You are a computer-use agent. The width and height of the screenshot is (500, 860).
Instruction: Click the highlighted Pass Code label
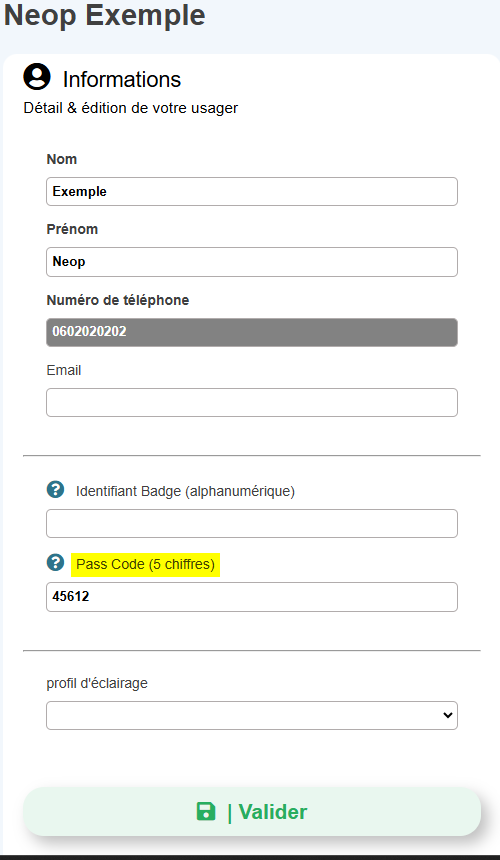click(x=145, y=564)
